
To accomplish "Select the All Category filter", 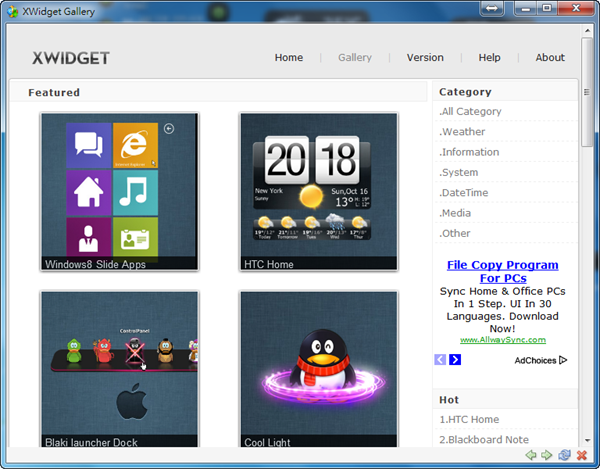I will [470, 111].
